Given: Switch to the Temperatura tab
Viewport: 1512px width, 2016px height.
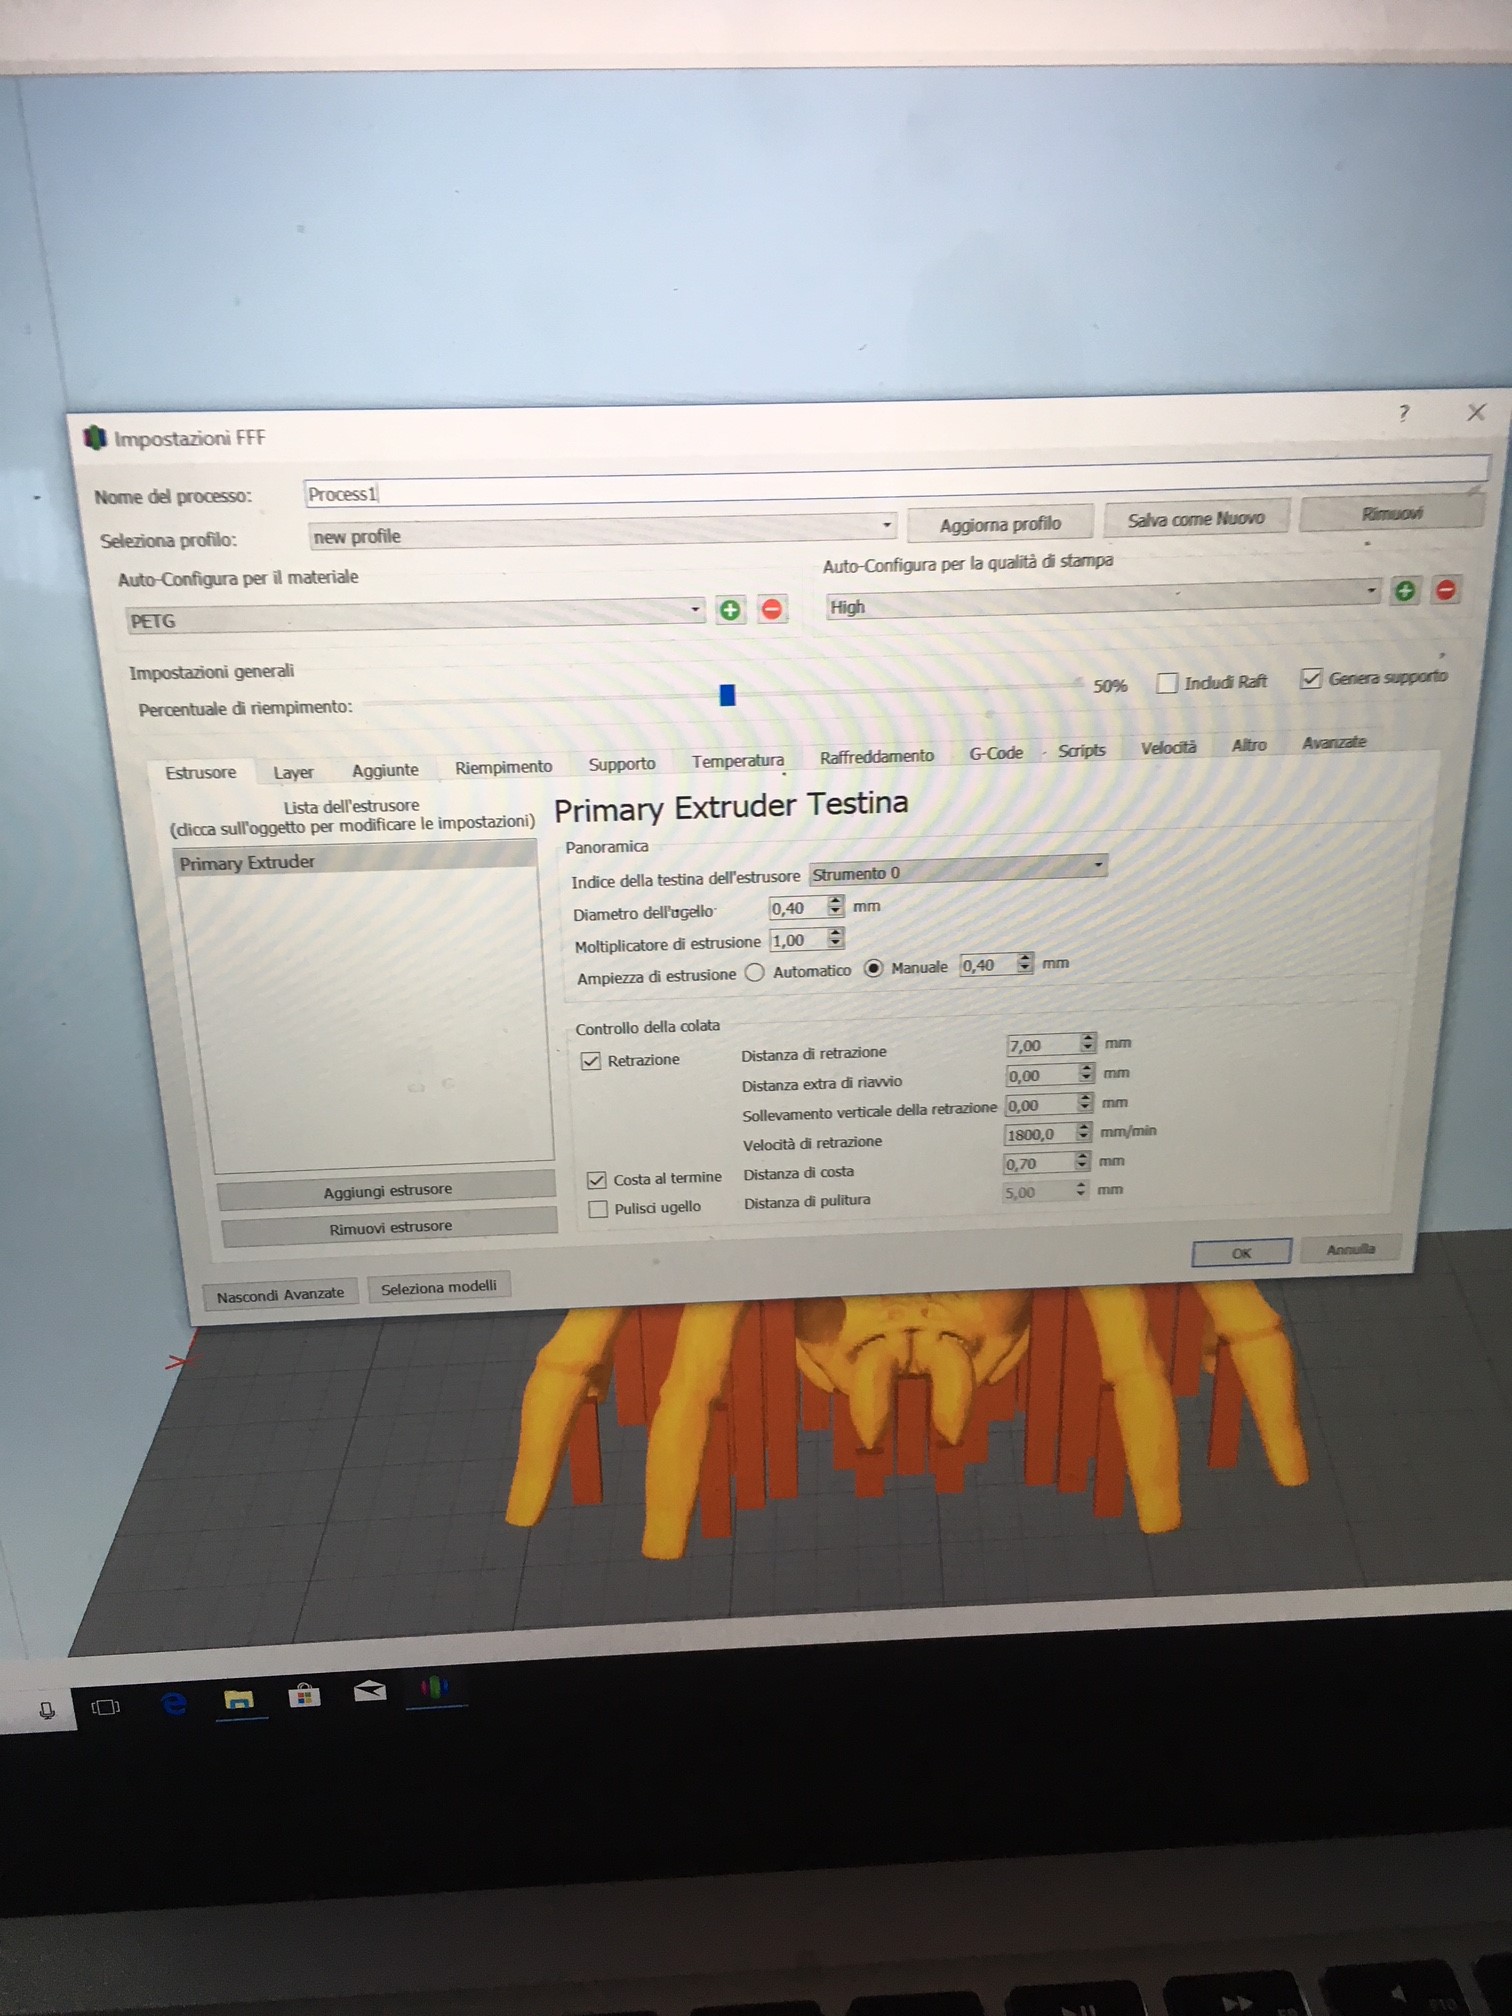Looking at the screenshot, I should click(x=738, y=761).
